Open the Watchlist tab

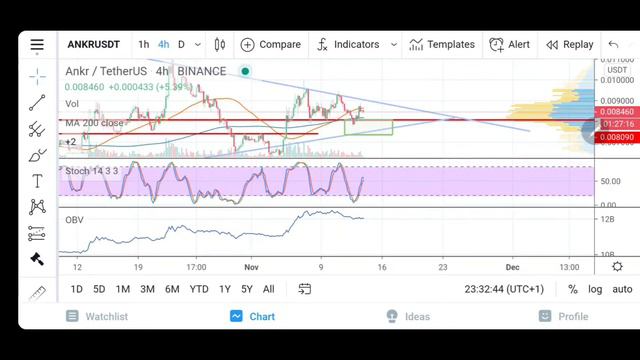(x=97, y=316)
